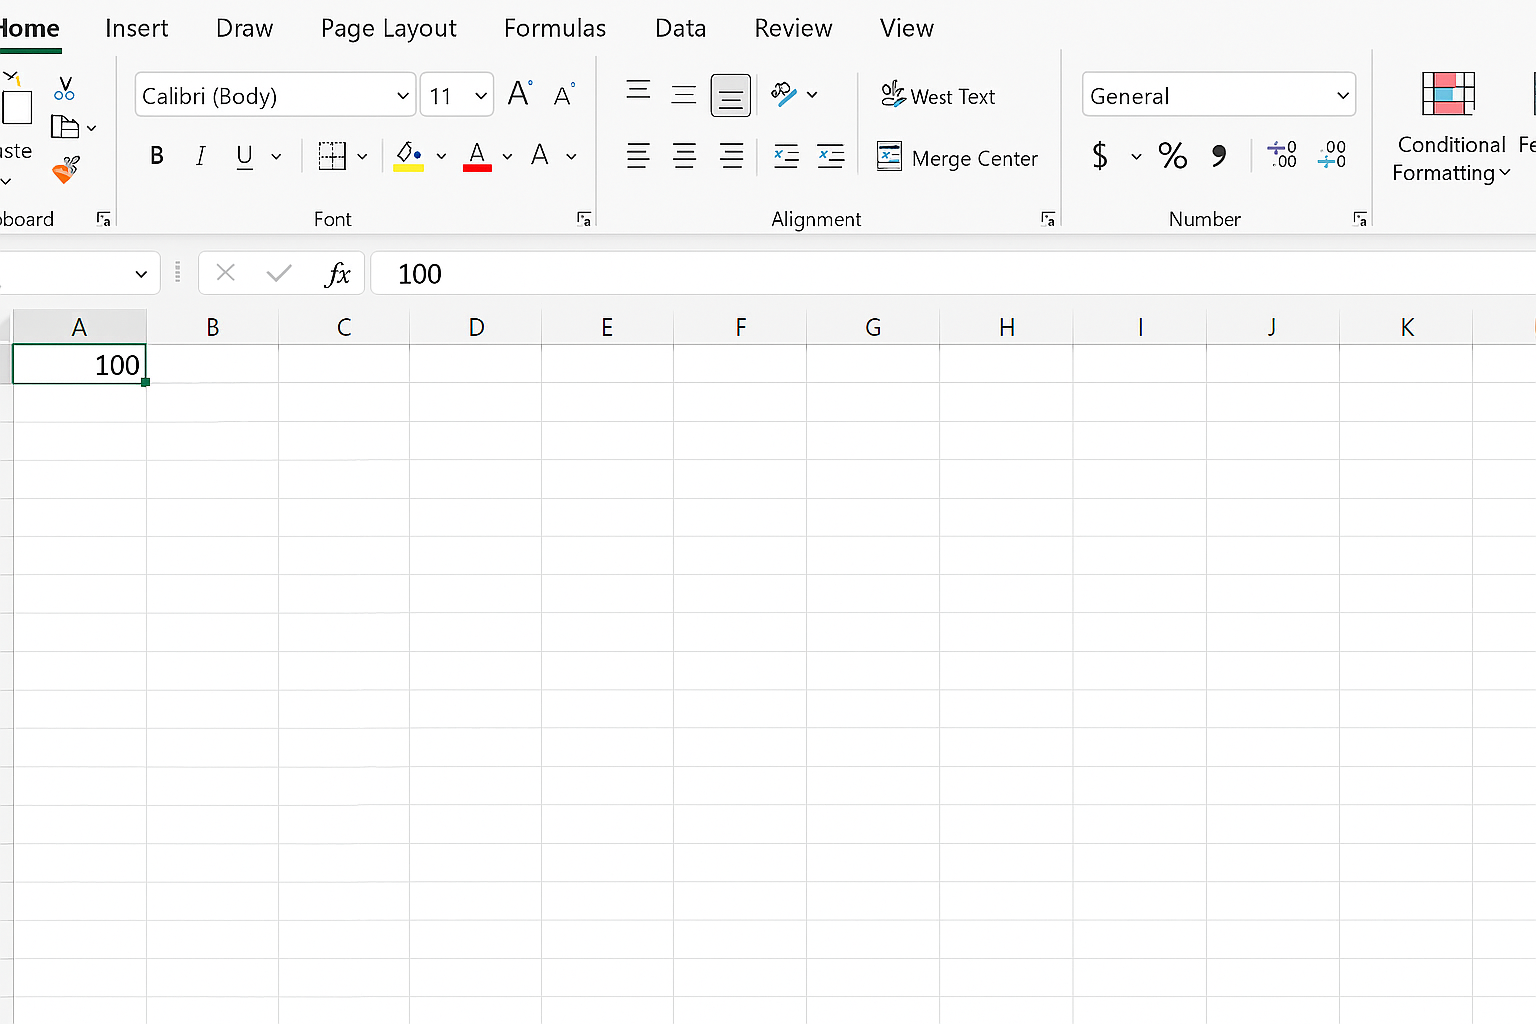Expand the borders dropdown arrow
The height and width of the screenshot is (1024, 1536).
pyautogui.click(x=362, y=157)
